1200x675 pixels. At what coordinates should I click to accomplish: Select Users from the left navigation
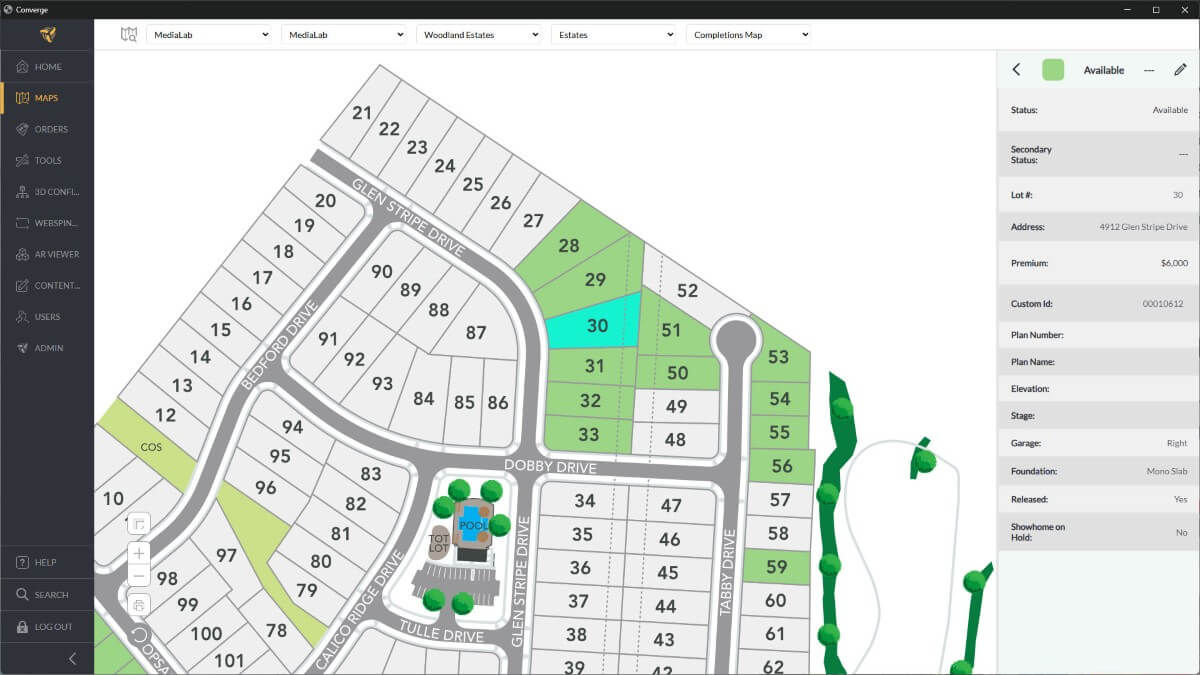(x=47, y=317)
